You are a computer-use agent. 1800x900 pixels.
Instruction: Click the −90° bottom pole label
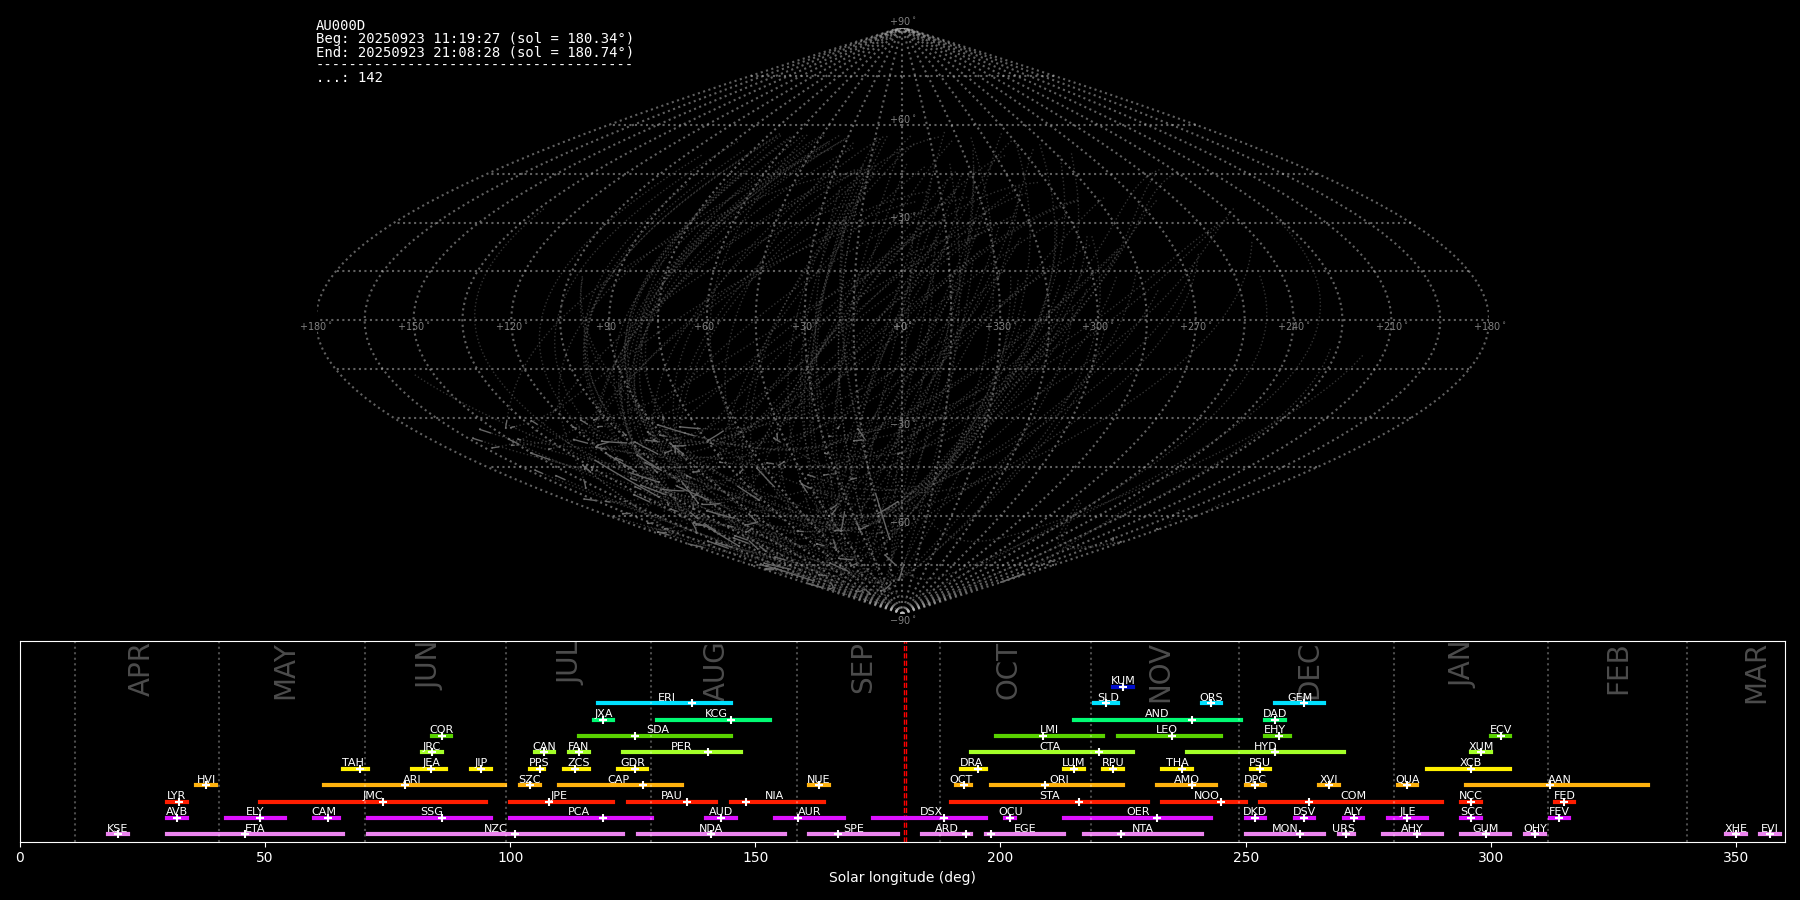coord(902,620)
